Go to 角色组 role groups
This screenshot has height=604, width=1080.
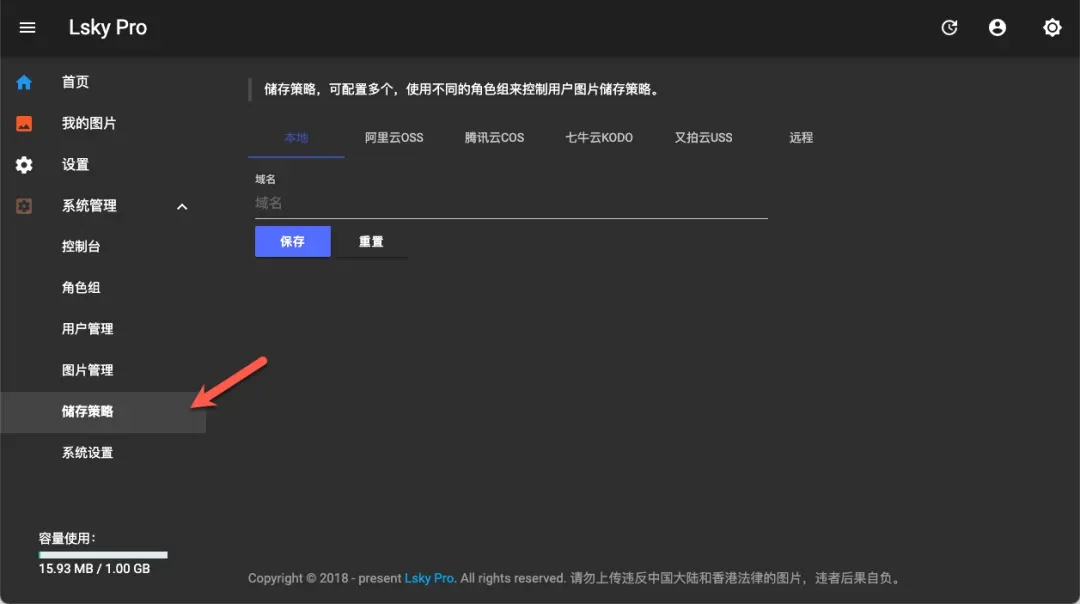point(81,288)
